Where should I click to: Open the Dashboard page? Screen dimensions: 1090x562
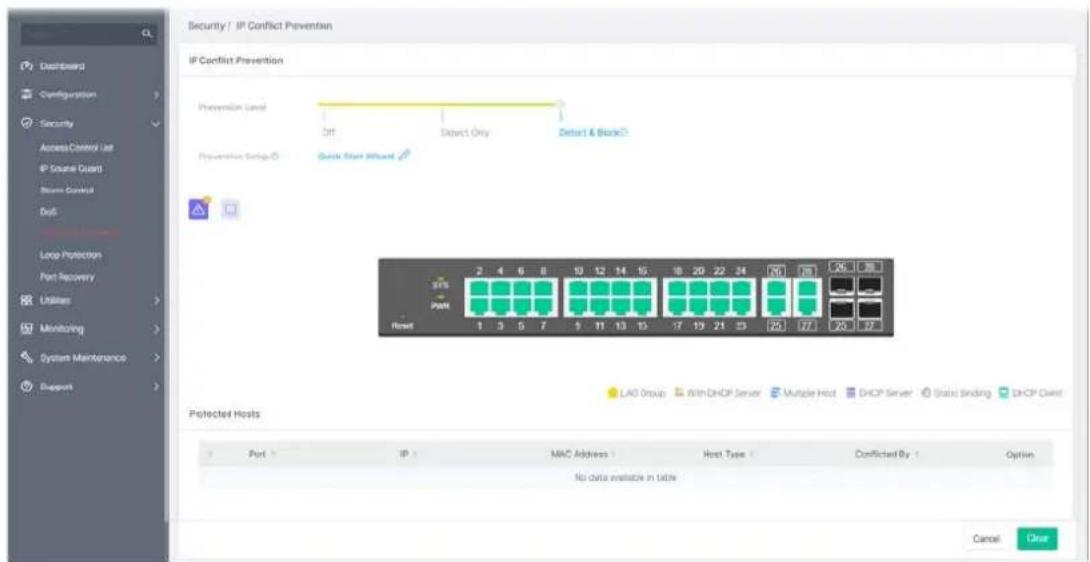click(x=63, y=67)
